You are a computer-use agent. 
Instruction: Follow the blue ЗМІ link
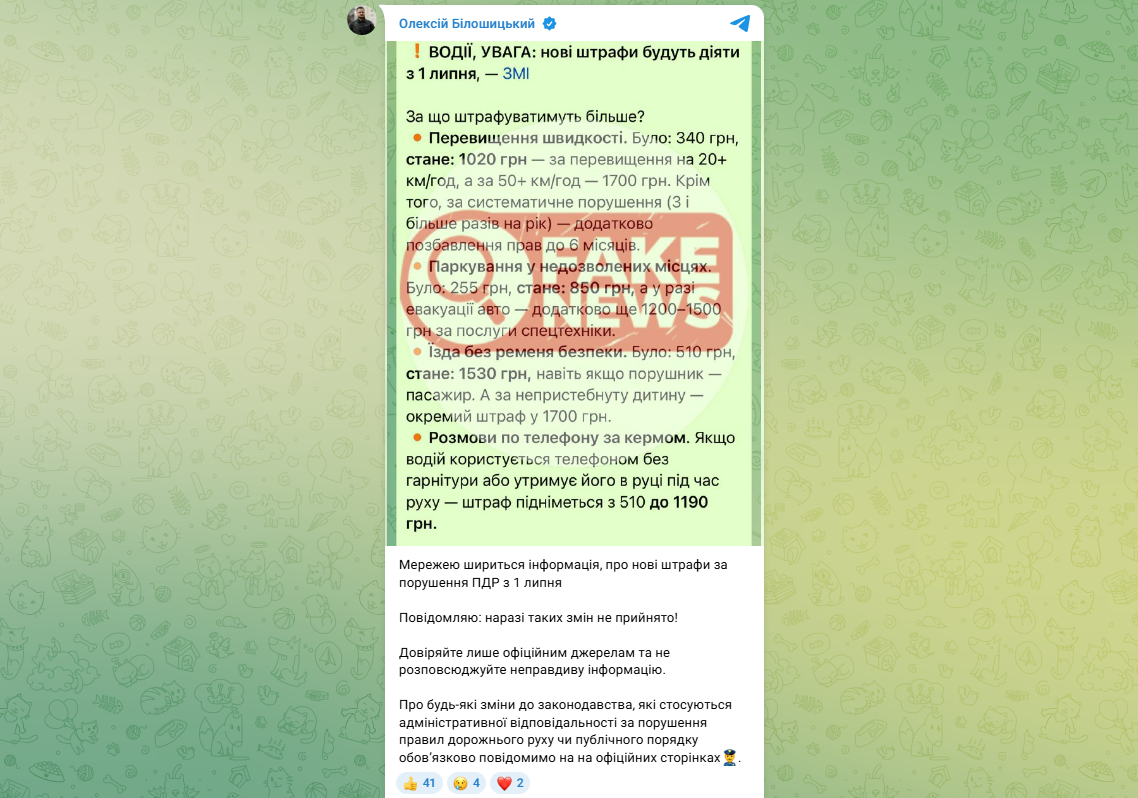click(515, 73)
